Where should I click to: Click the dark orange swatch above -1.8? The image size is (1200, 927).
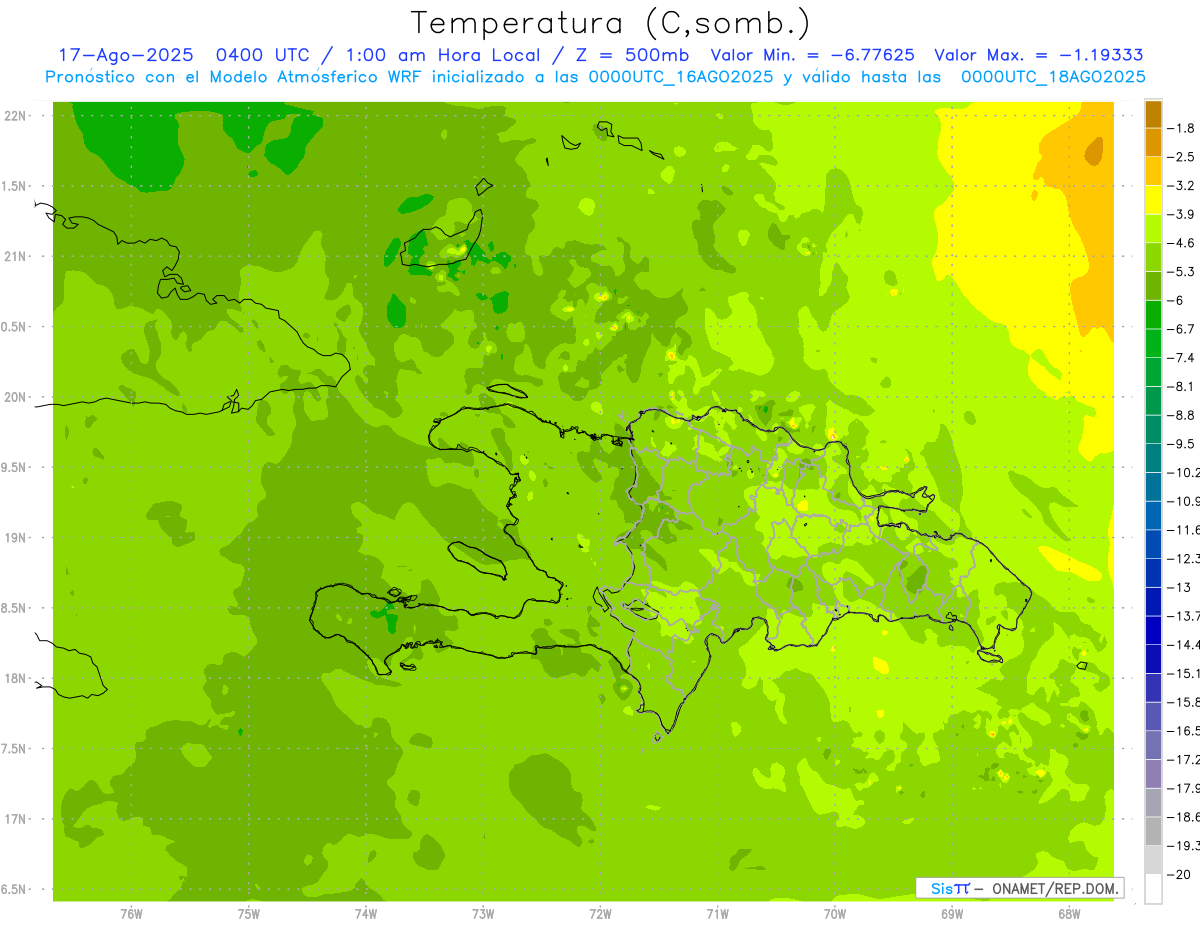[x=1153, y=114]
